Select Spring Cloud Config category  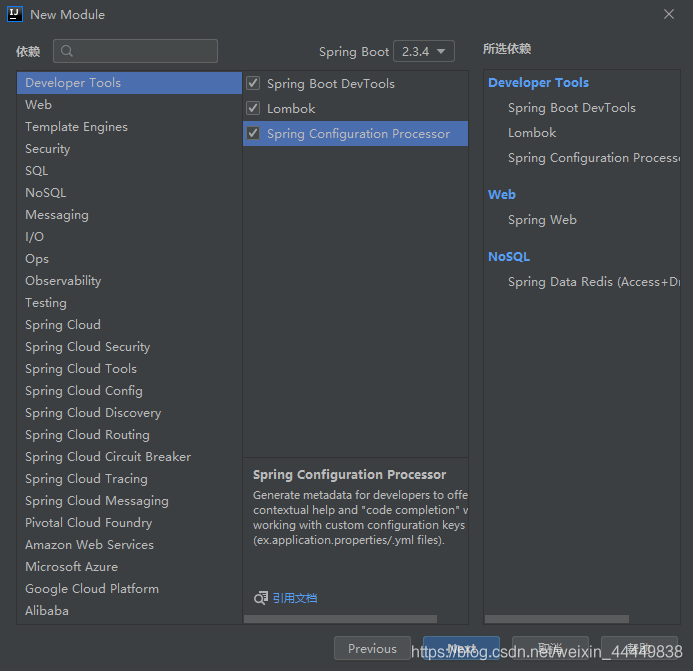(x=129, y=391)
